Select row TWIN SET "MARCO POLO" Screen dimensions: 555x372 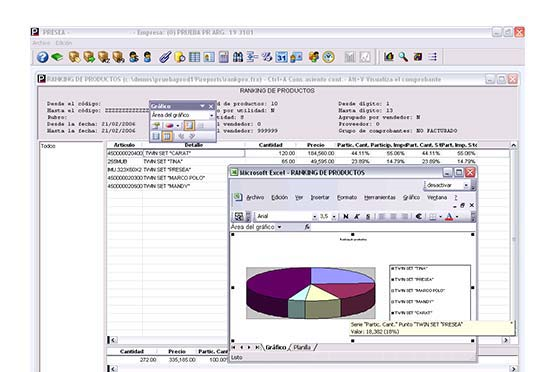(168, 178)
